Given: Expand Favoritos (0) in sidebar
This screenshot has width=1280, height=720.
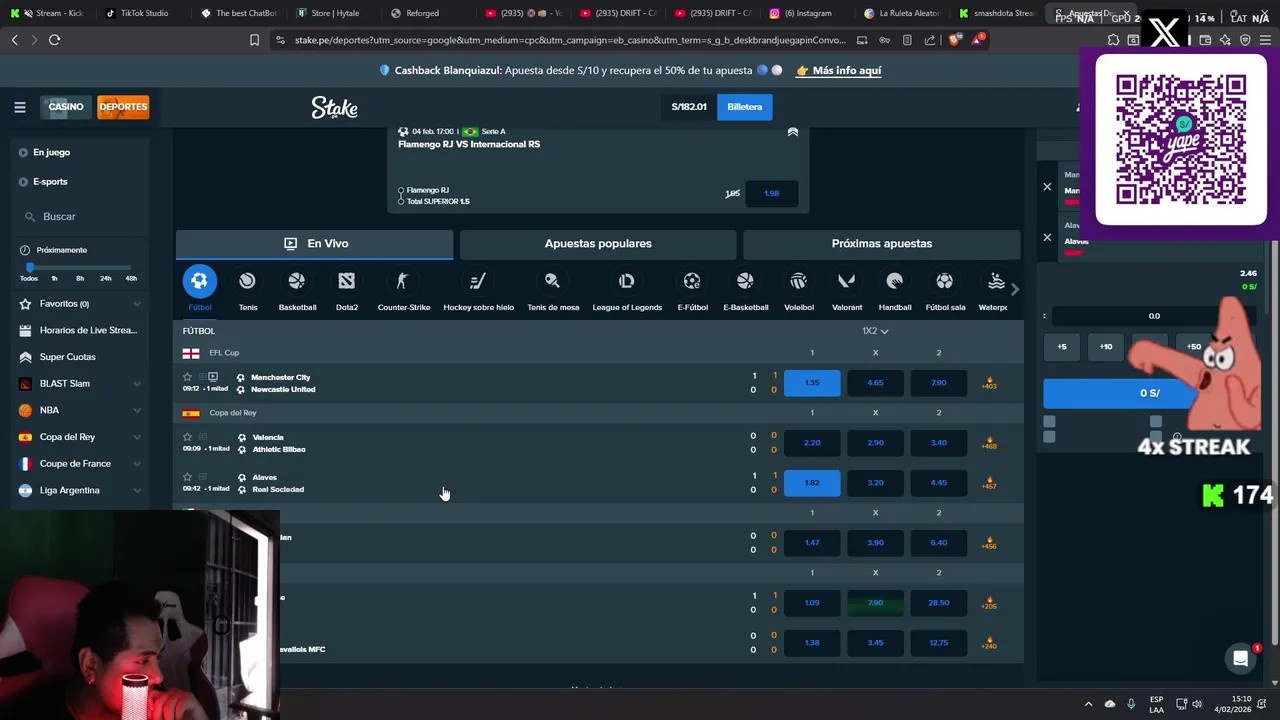Looking at the screenshot, I should tap(81, 304).
